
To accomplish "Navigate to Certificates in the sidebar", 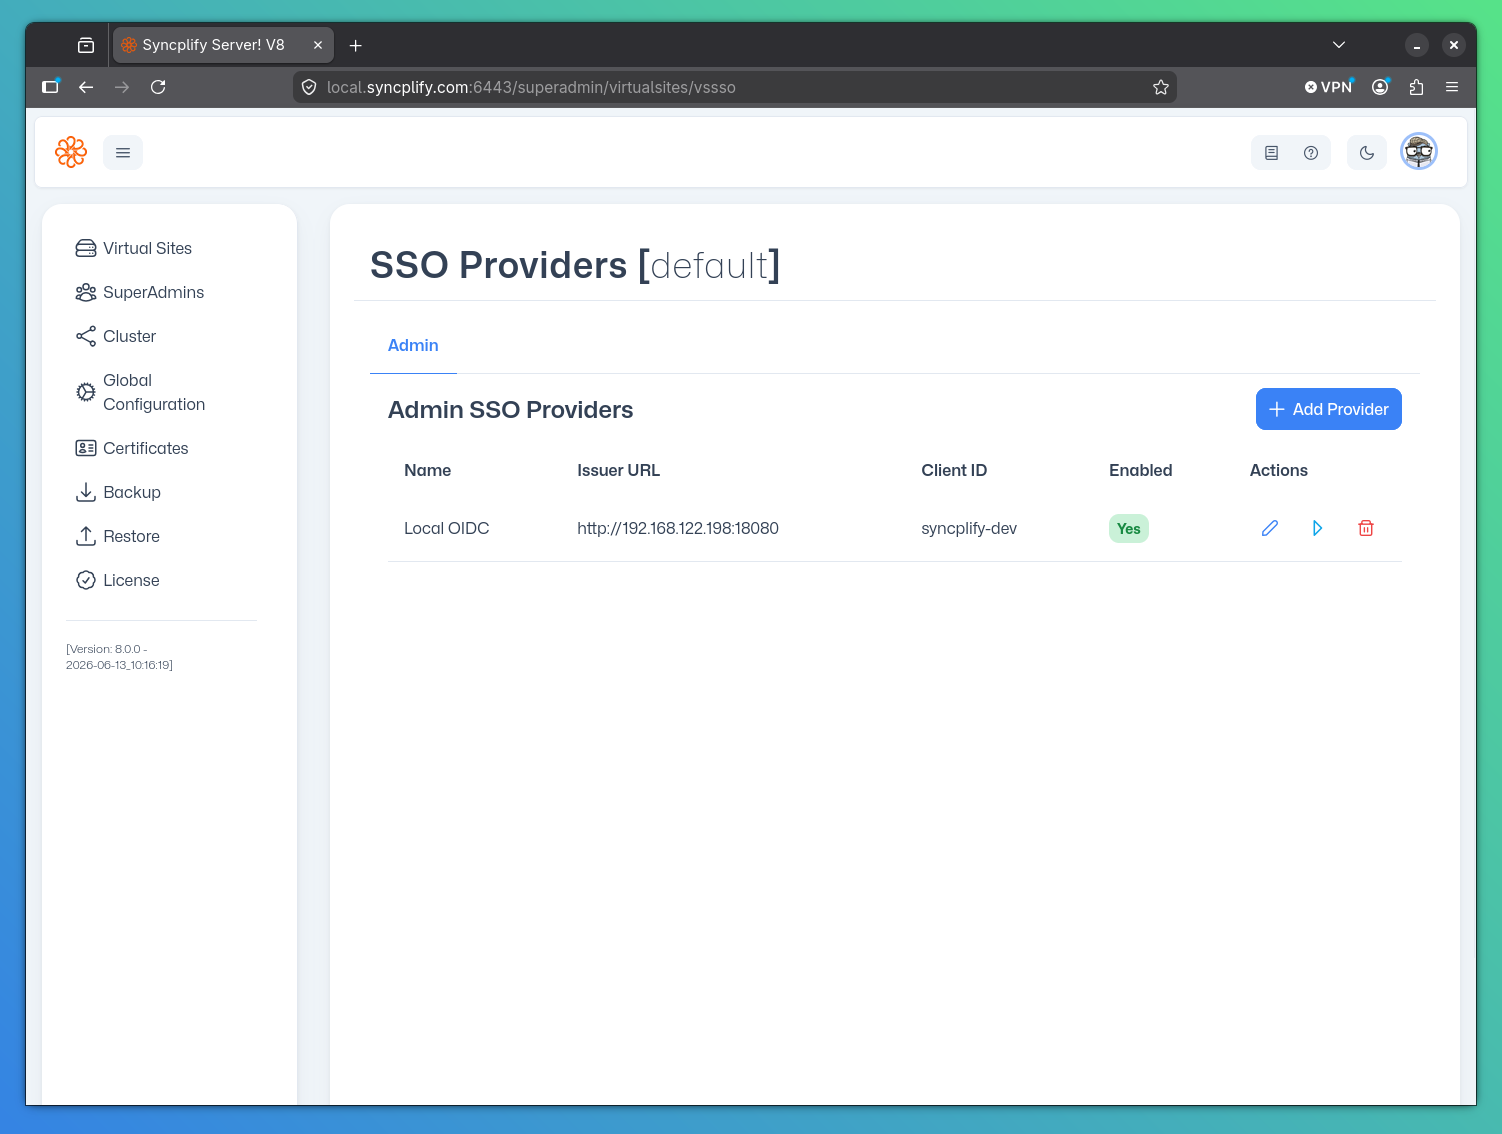I will 145,448.
